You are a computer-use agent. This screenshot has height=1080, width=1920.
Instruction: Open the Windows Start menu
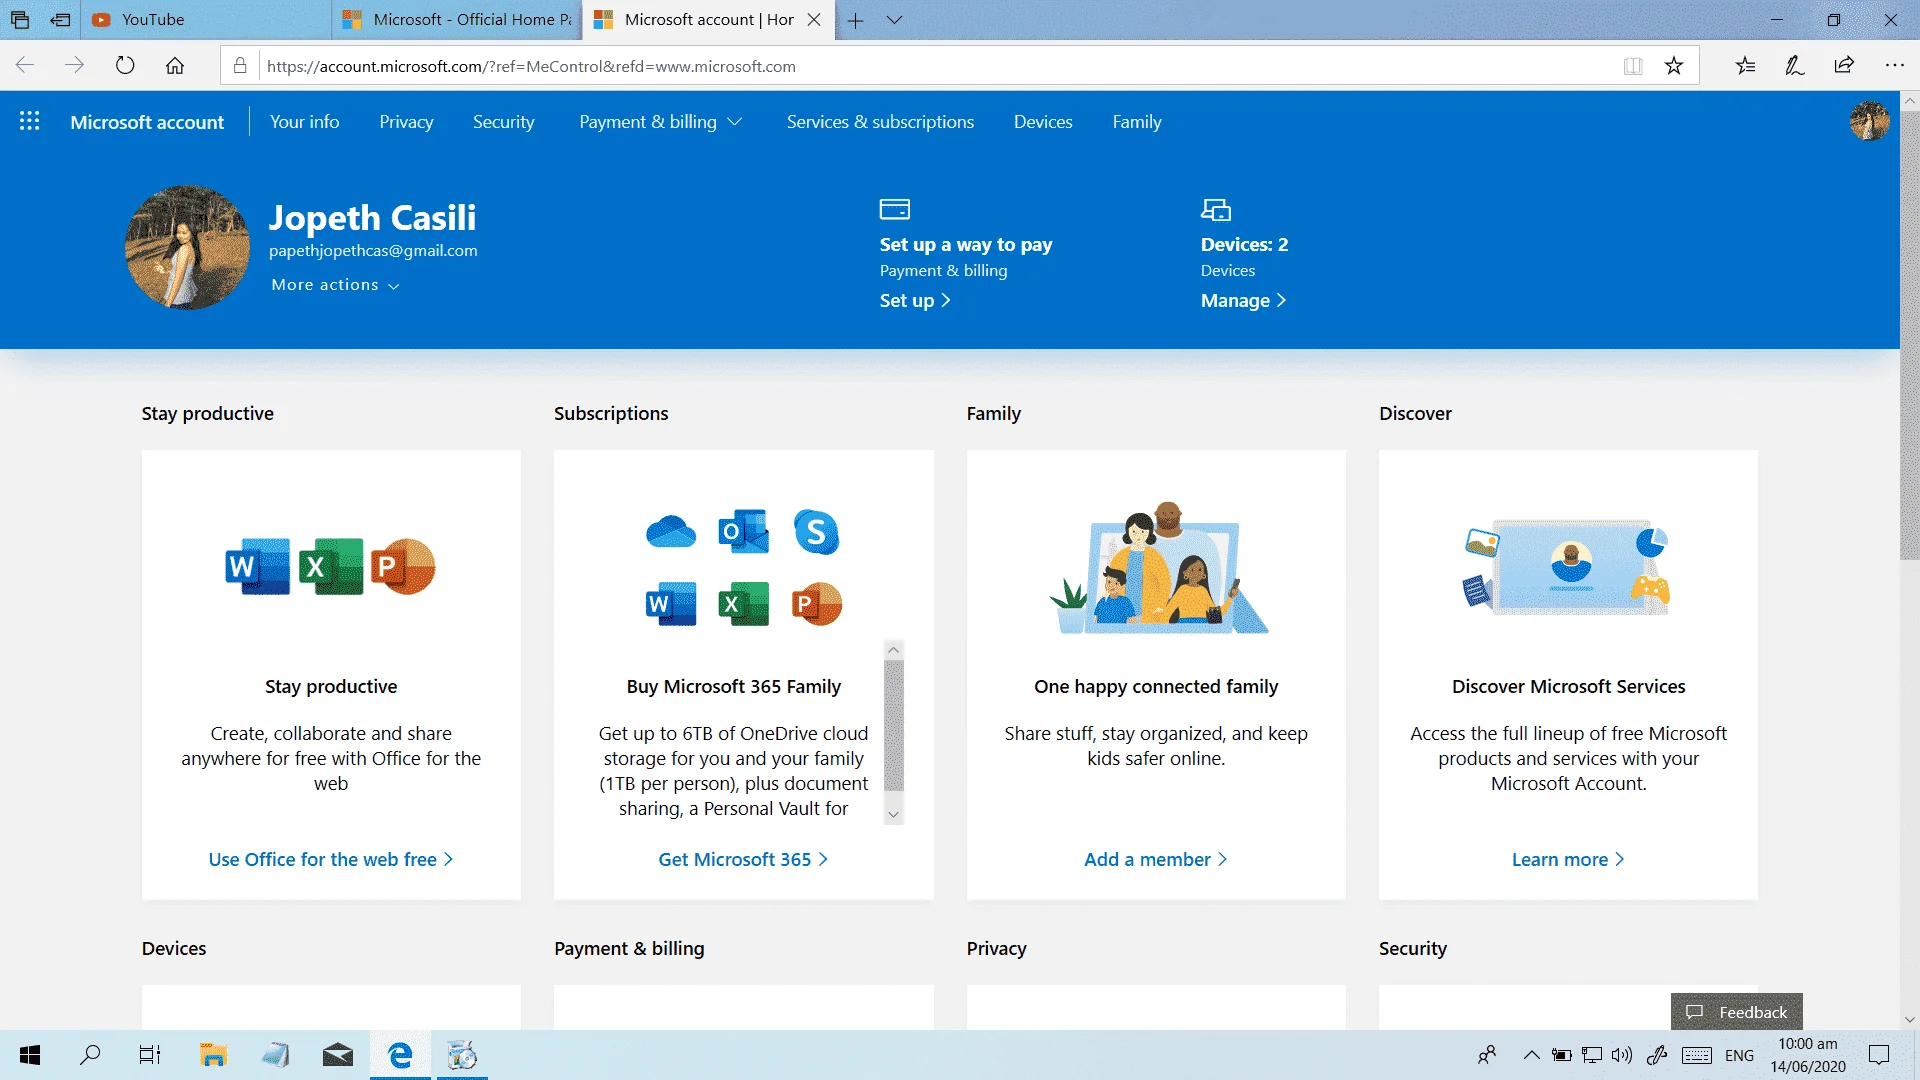(x=30, y=1055)
